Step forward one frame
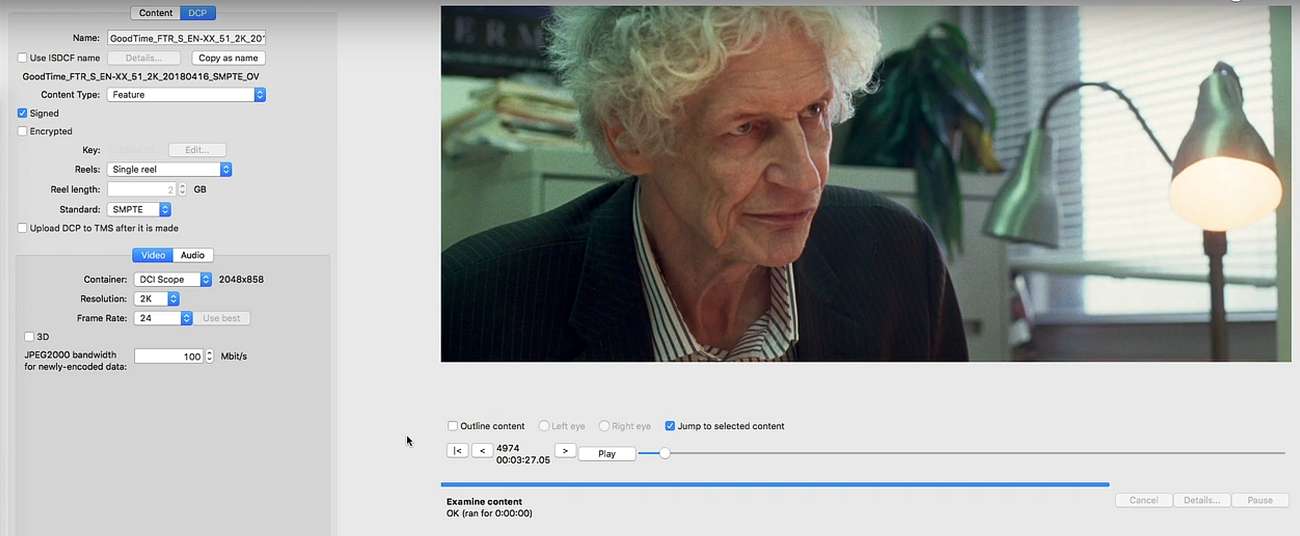The width and height of the screenshot is (1300, 536). tap(565, 451)
